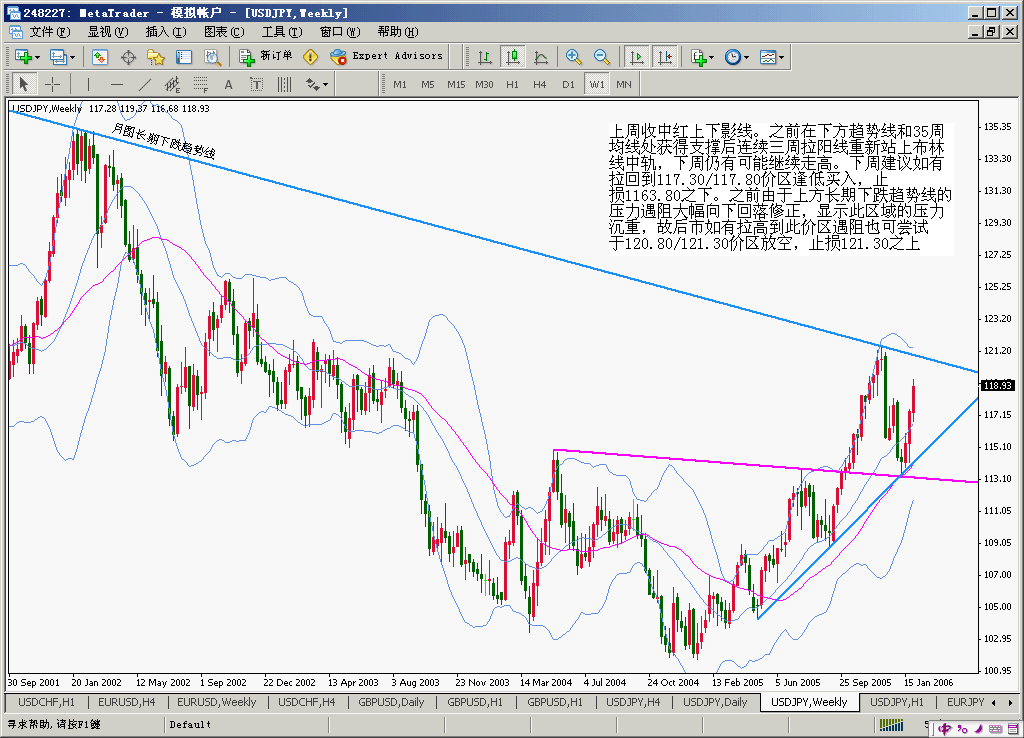Image resolution: width=1024 pixels, height=738 pixels.
Task: Click the 118.93 current price label
Action: coord(999,385)
